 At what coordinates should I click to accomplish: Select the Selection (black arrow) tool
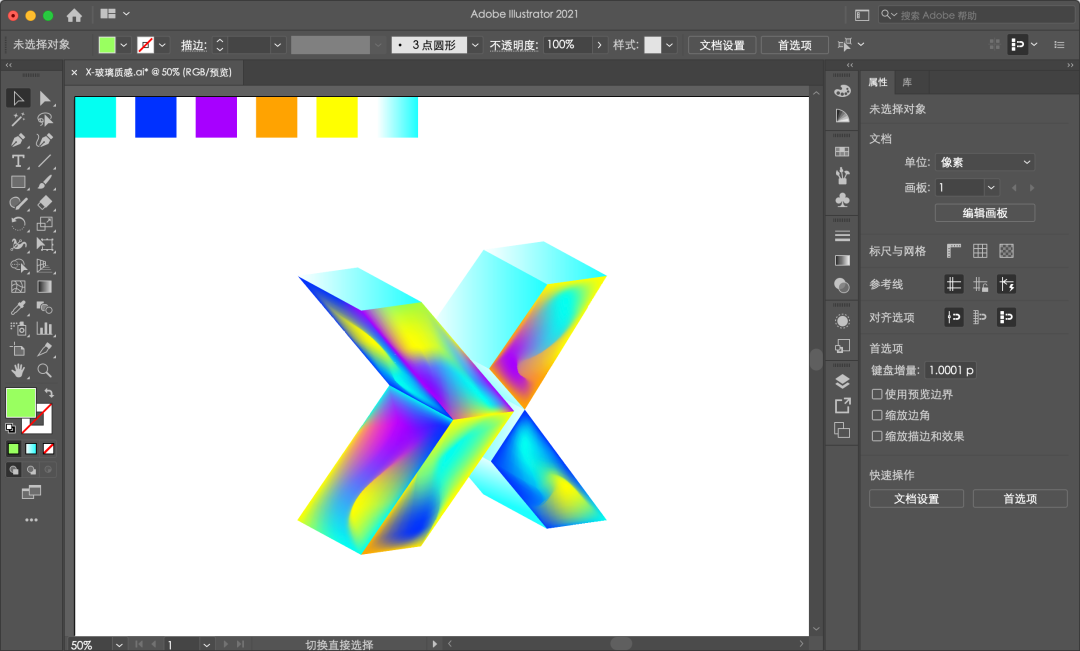18,99
